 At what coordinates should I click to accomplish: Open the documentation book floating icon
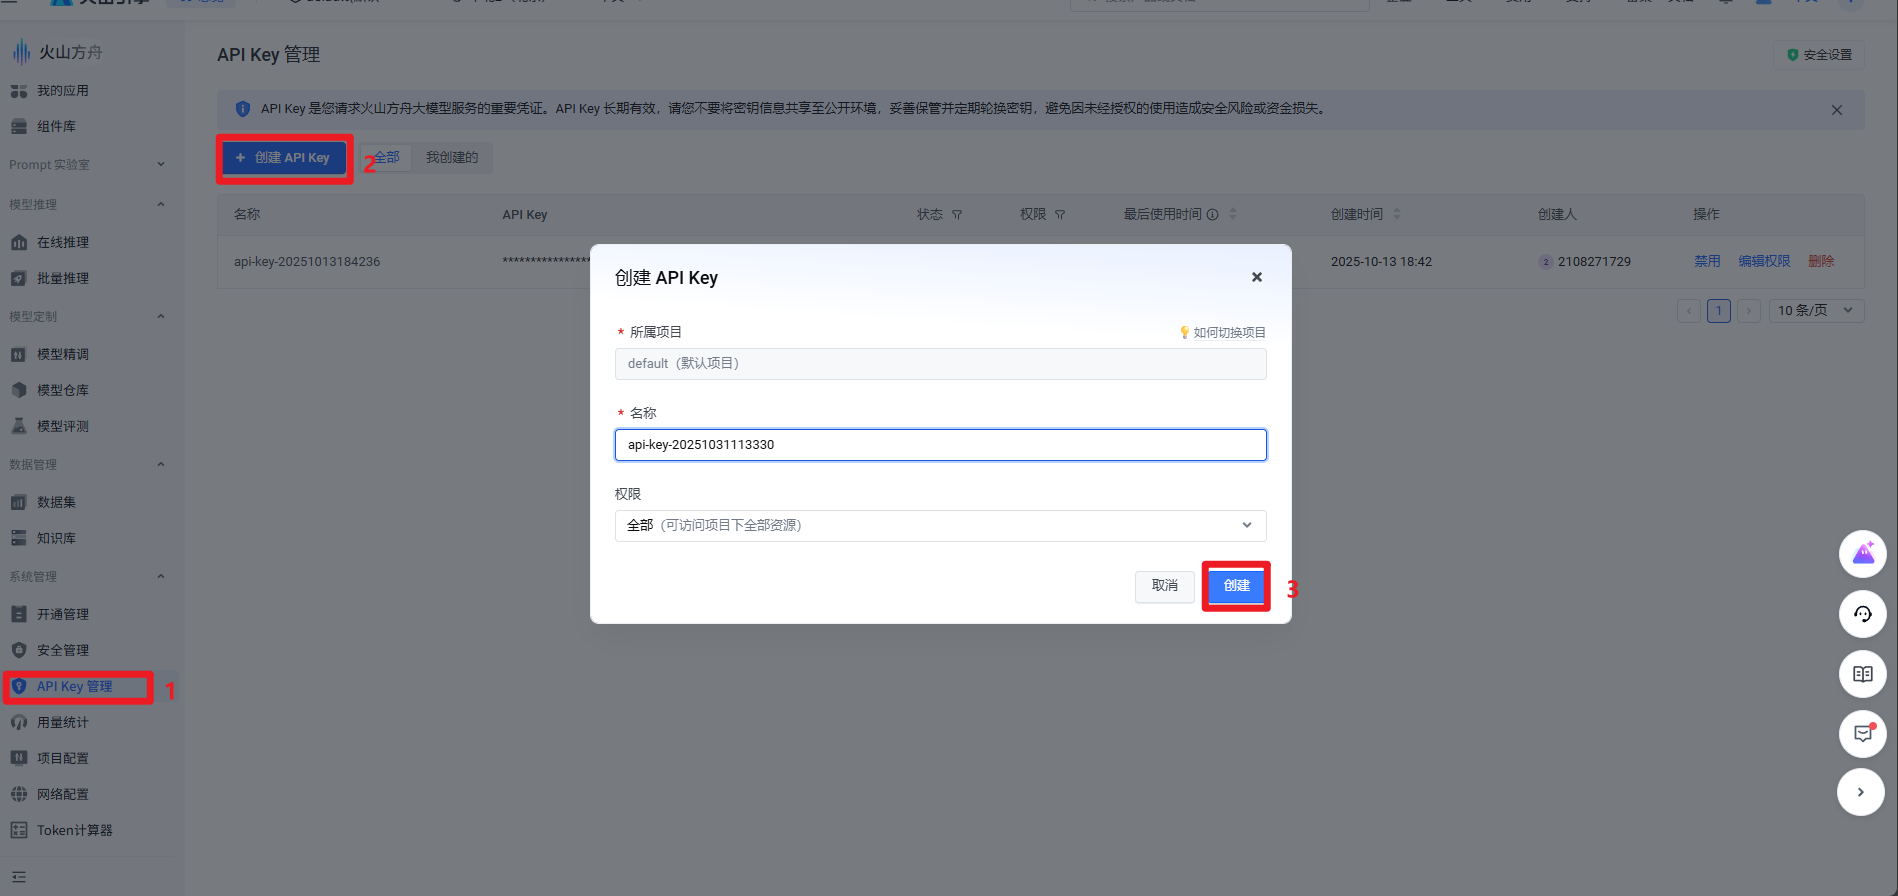[x=1862, y=674]
